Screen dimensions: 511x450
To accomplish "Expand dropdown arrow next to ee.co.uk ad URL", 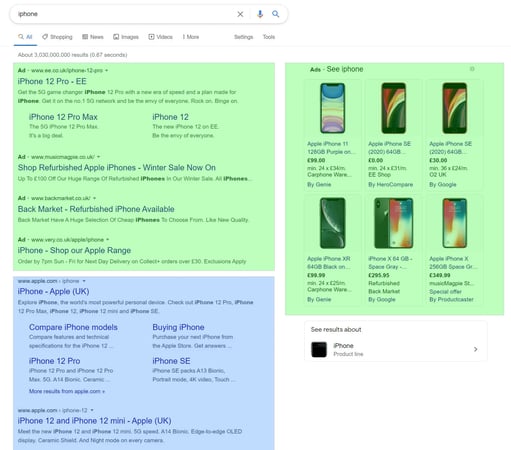I will coord(107,71).
